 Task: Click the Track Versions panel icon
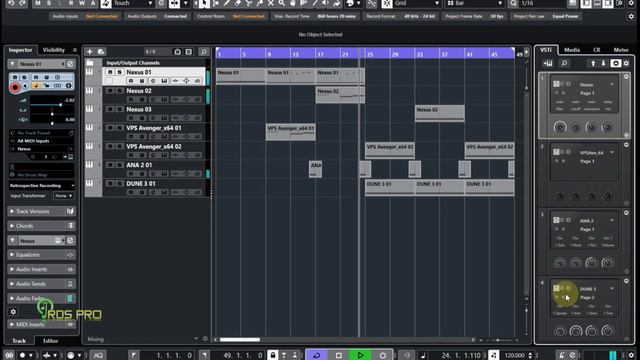point(70,211)
